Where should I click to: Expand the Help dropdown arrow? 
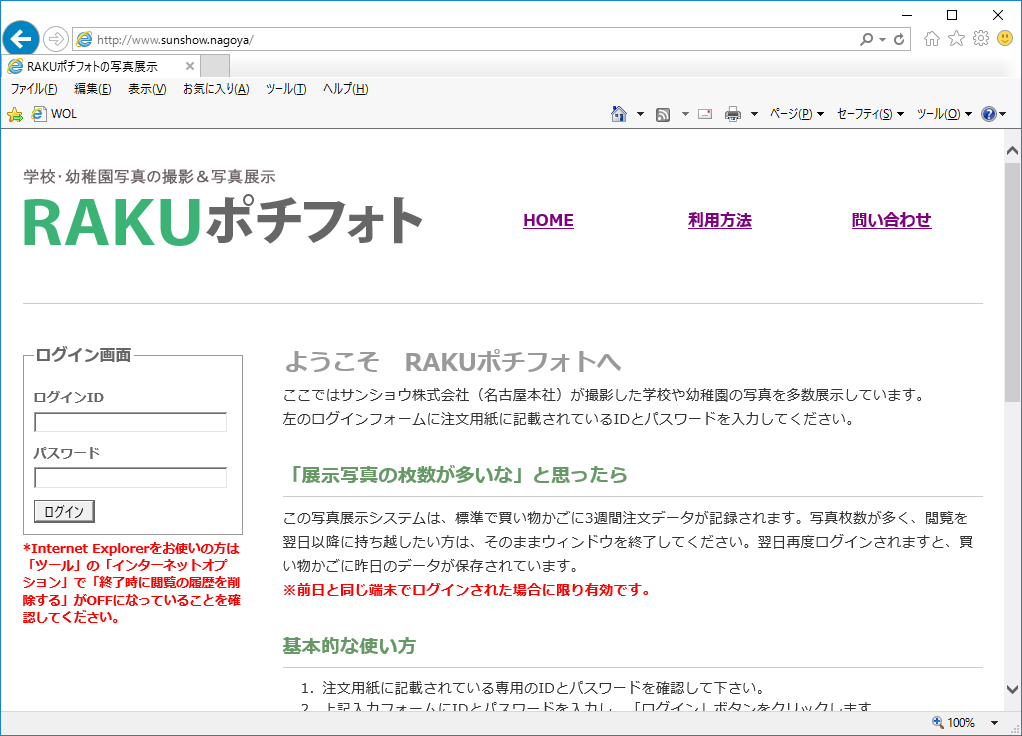[x=1002, y=114]
